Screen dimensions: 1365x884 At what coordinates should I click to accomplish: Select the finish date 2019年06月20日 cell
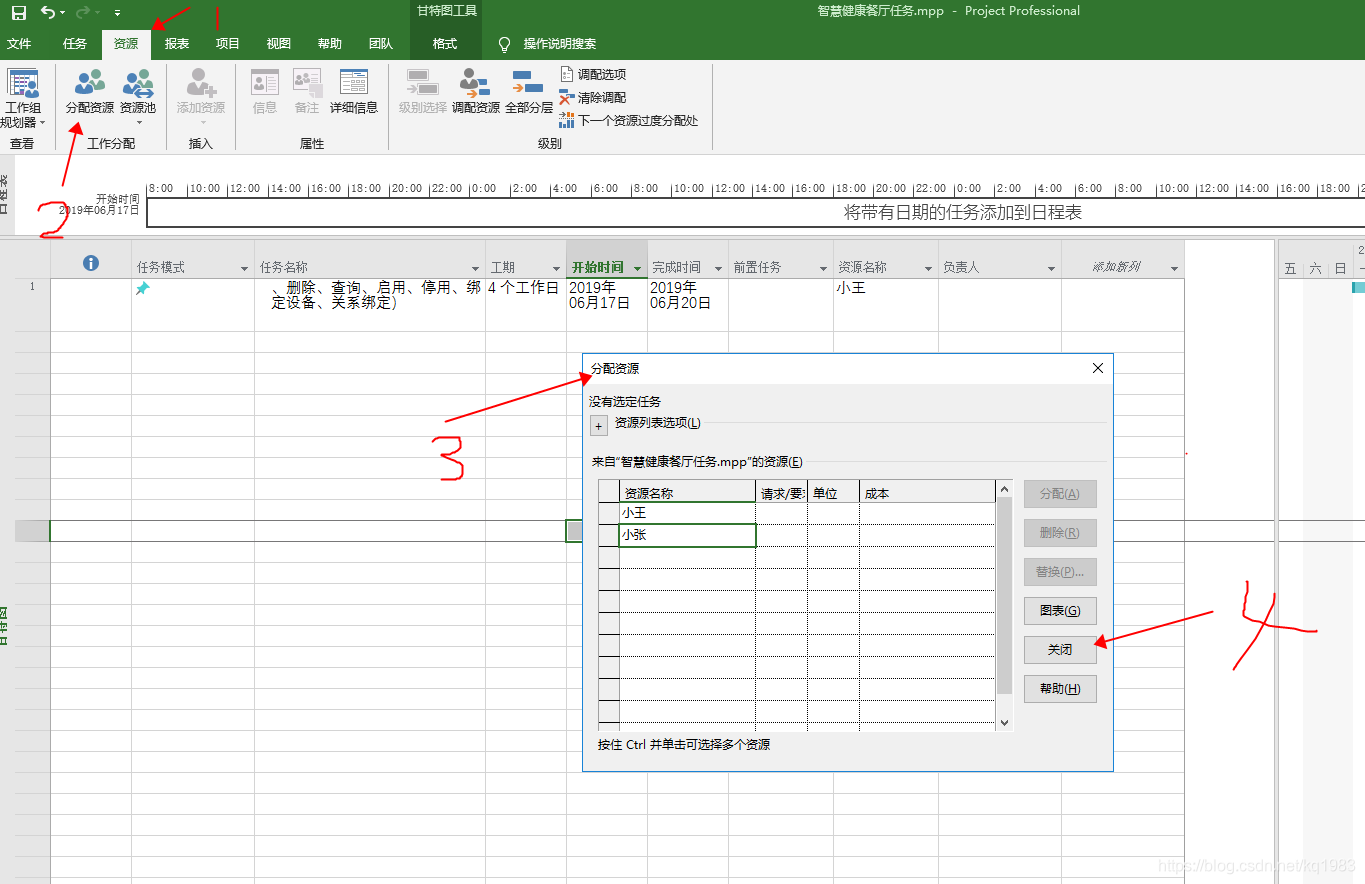pyautogui.click(x=688, y=304)
